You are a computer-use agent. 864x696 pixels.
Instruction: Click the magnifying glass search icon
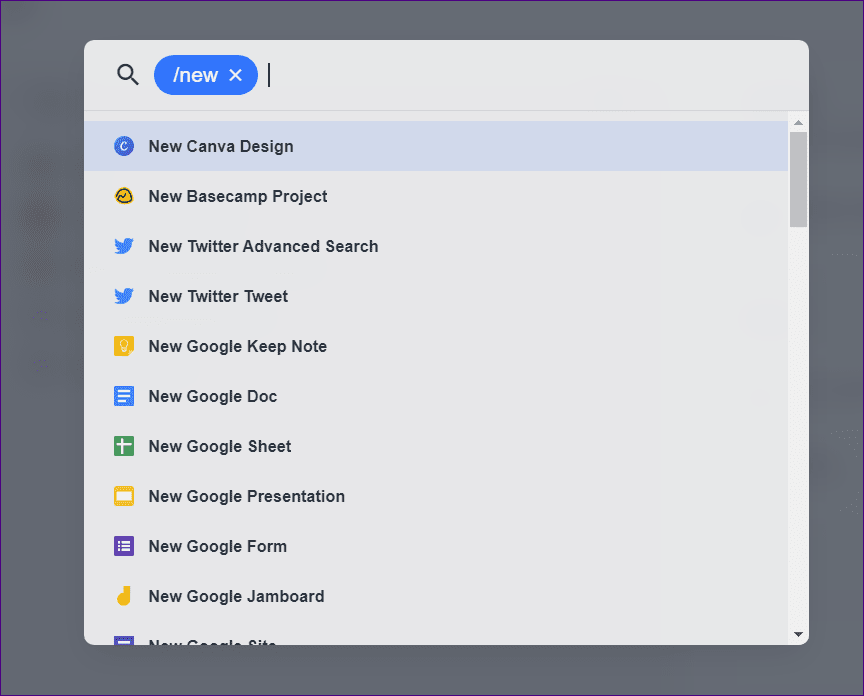coord(127,74)
